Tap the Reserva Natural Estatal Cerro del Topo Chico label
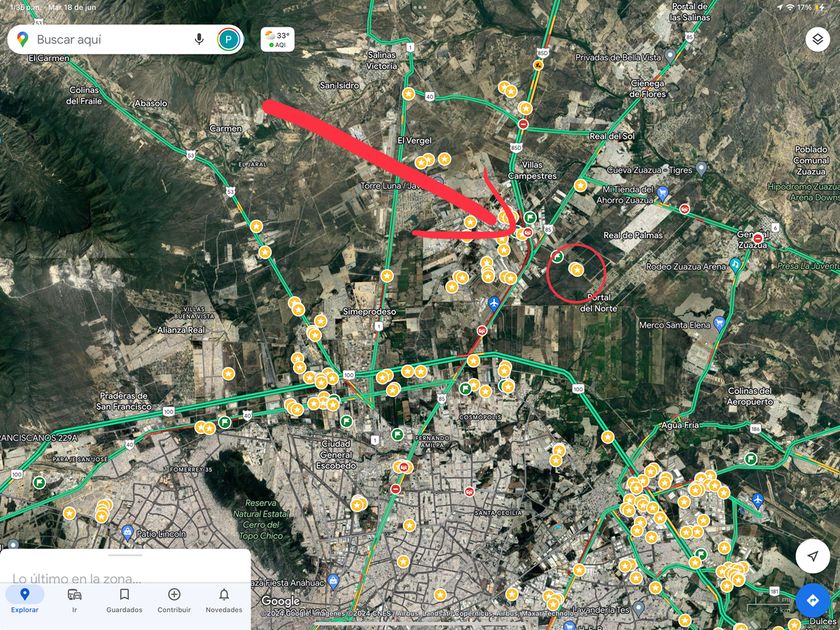 click(x=260, y=519)
